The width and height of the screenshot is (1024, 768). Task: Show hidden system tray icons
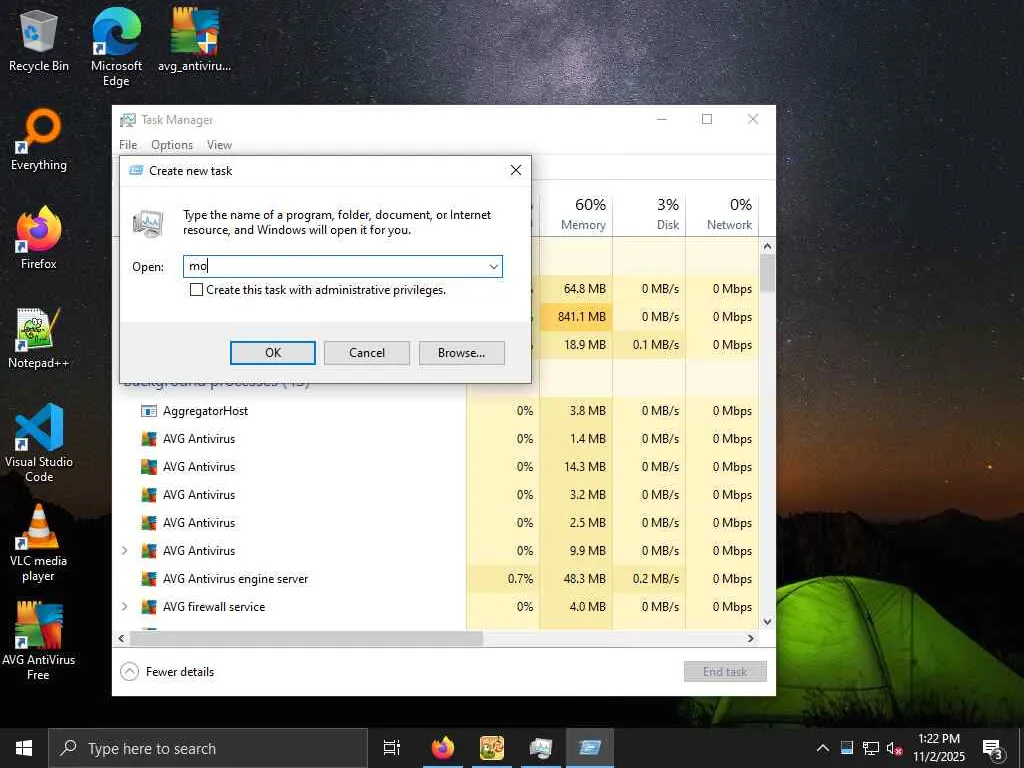823,748
